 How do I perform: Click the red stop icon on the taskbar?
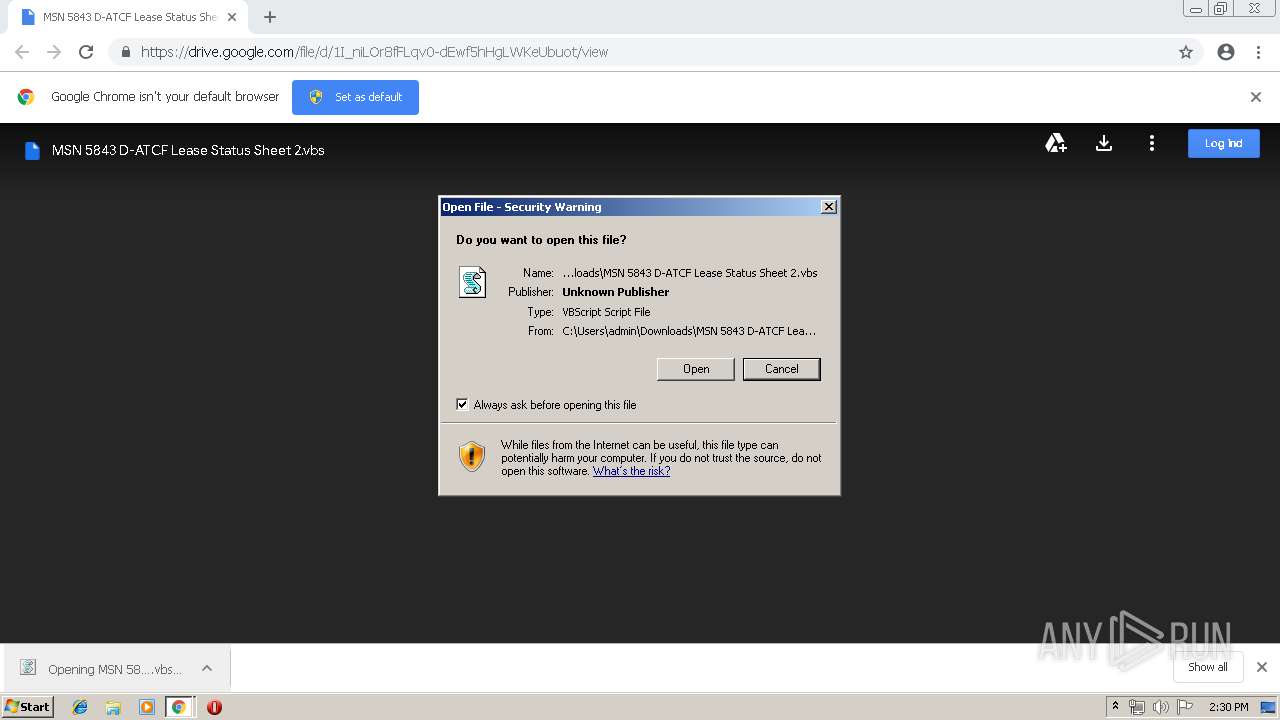(214, 707)
